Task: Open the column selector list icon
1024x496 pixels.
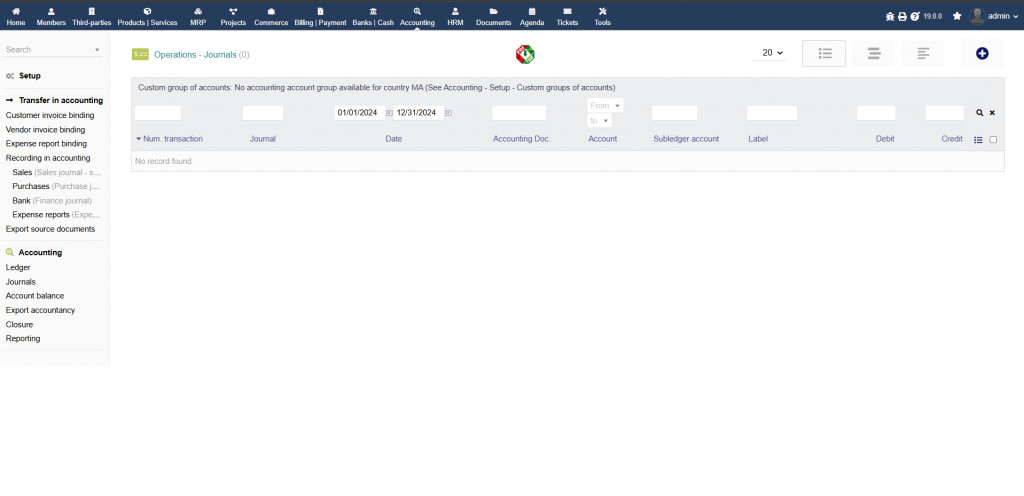Action: [978, 140]
